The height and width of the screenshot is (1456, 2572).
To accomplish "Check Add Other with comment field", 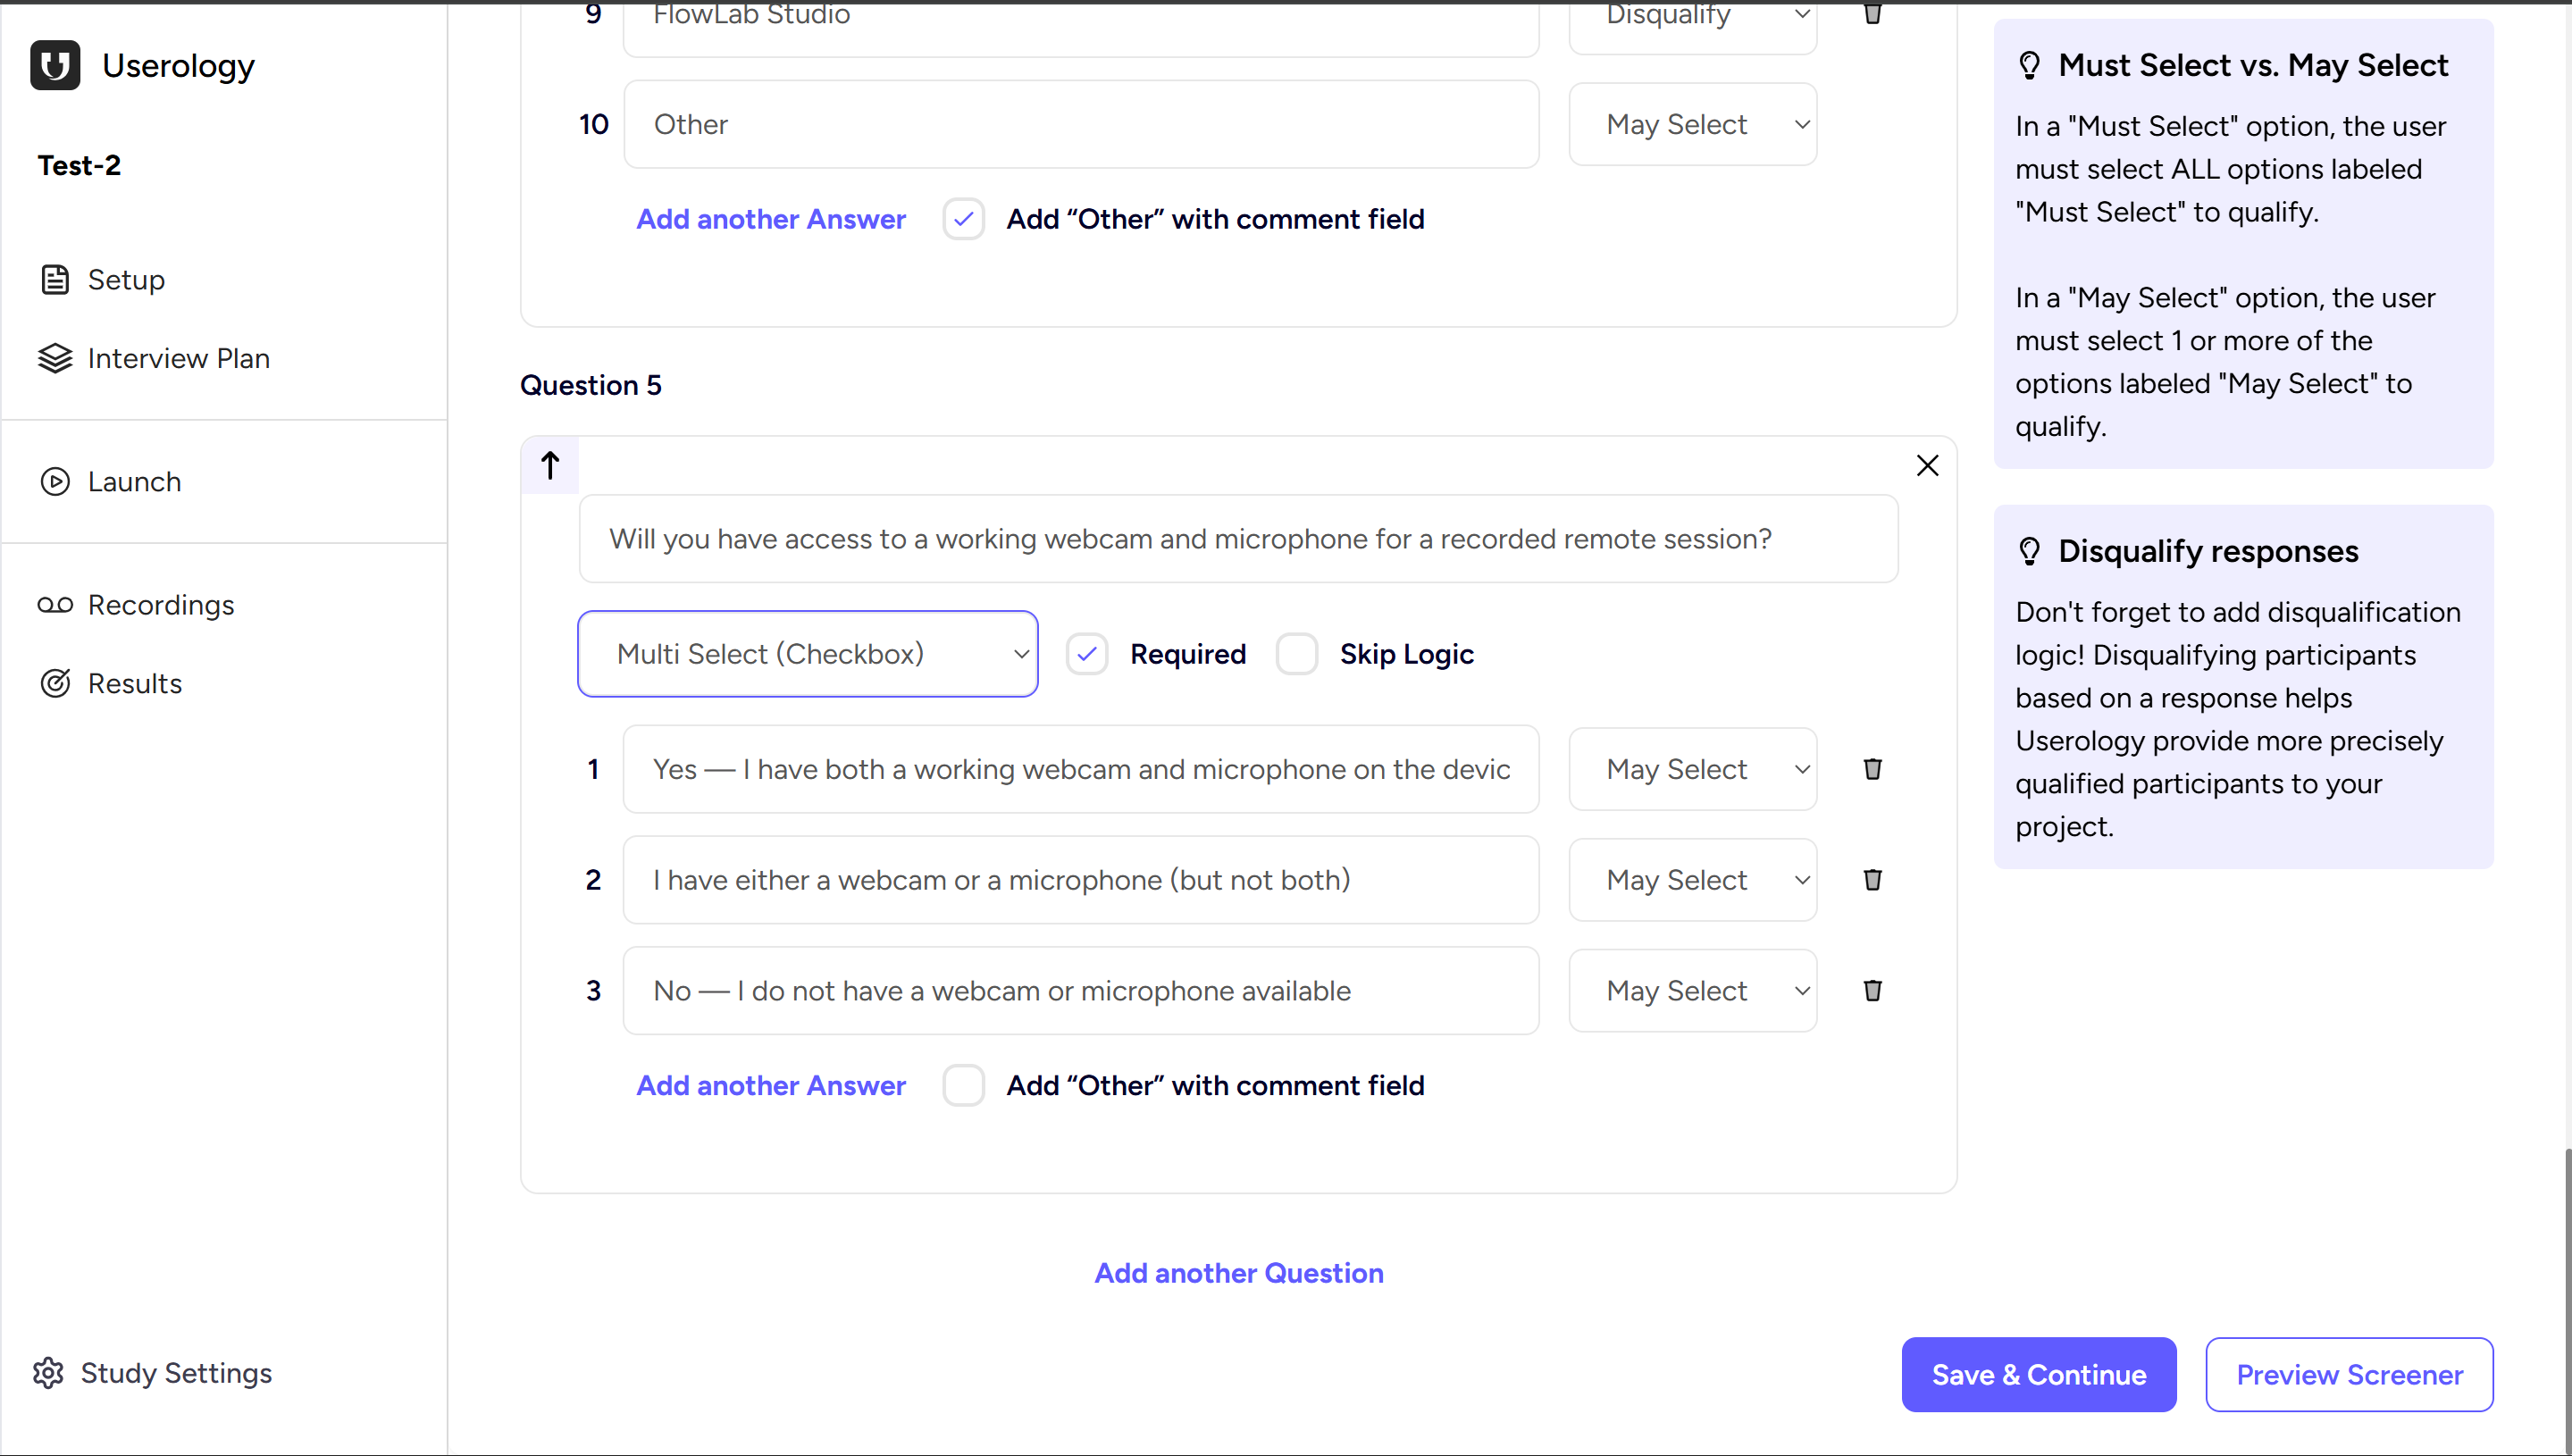I will (x=963, y=1085).
